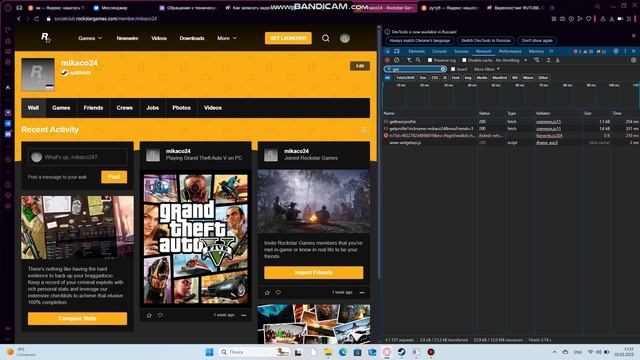640x360 pixels.
Task: Reload the page with refresh icon
Action: [x=36, y=19]
